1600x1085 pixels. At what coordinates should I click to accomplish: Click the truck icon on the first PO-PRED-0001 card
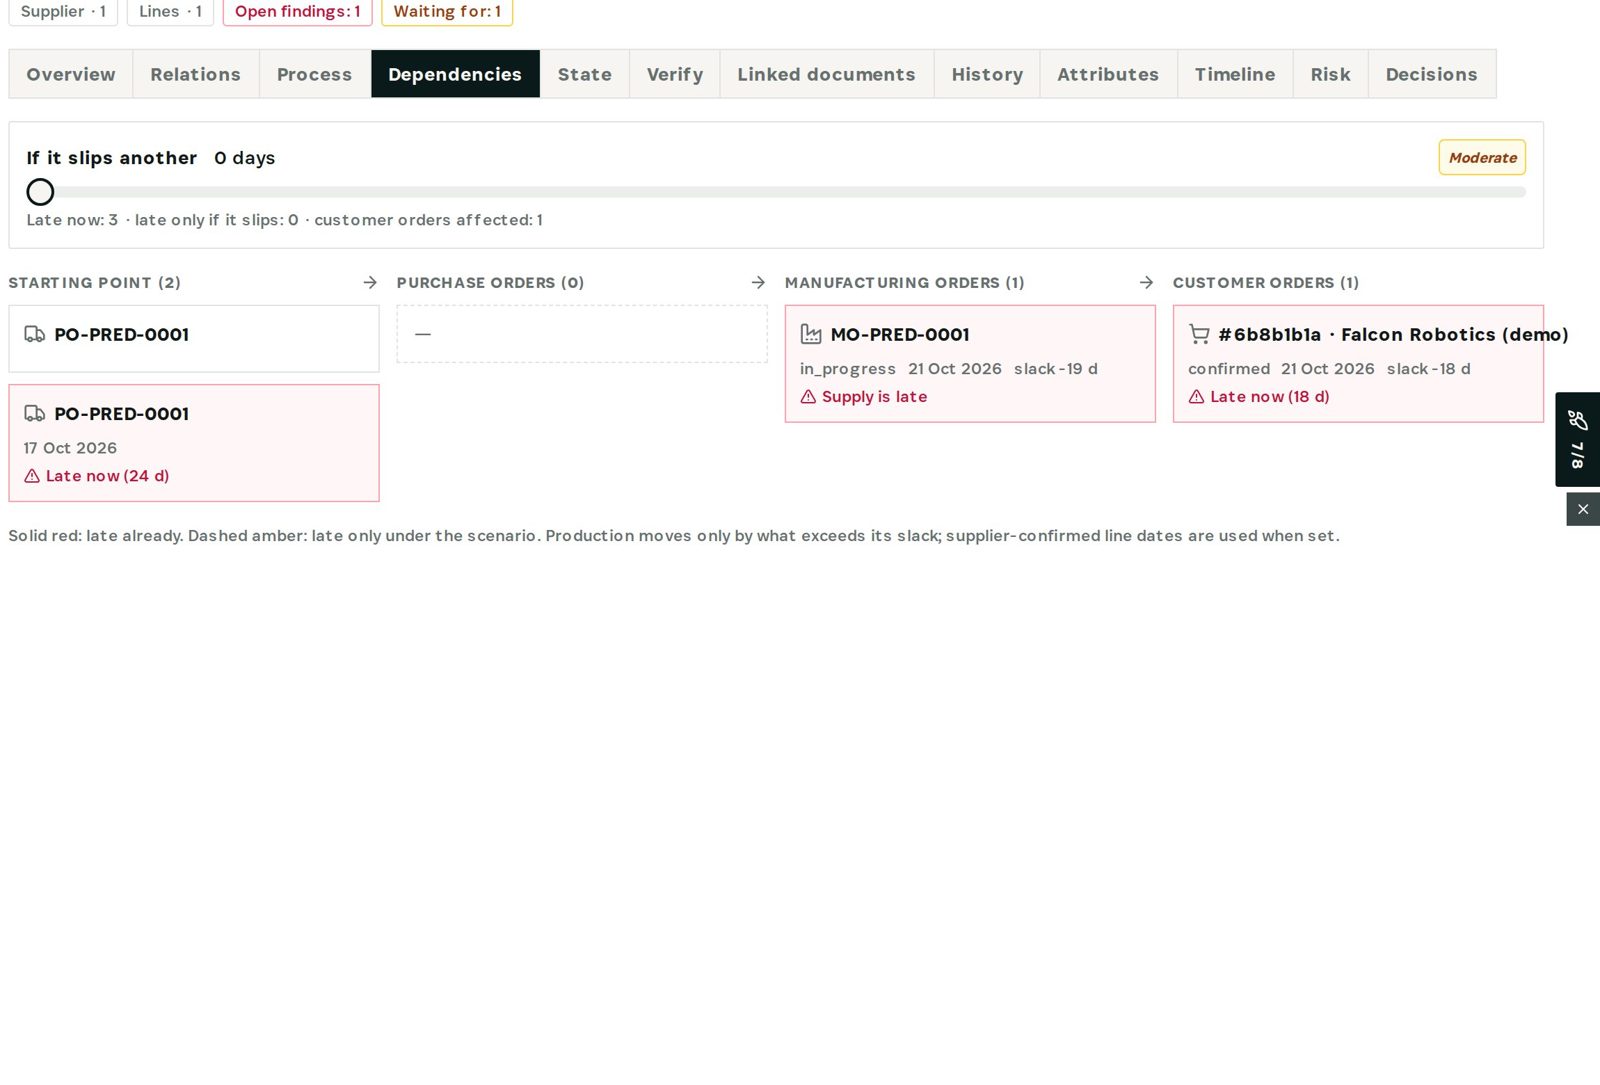pos(34,335)
